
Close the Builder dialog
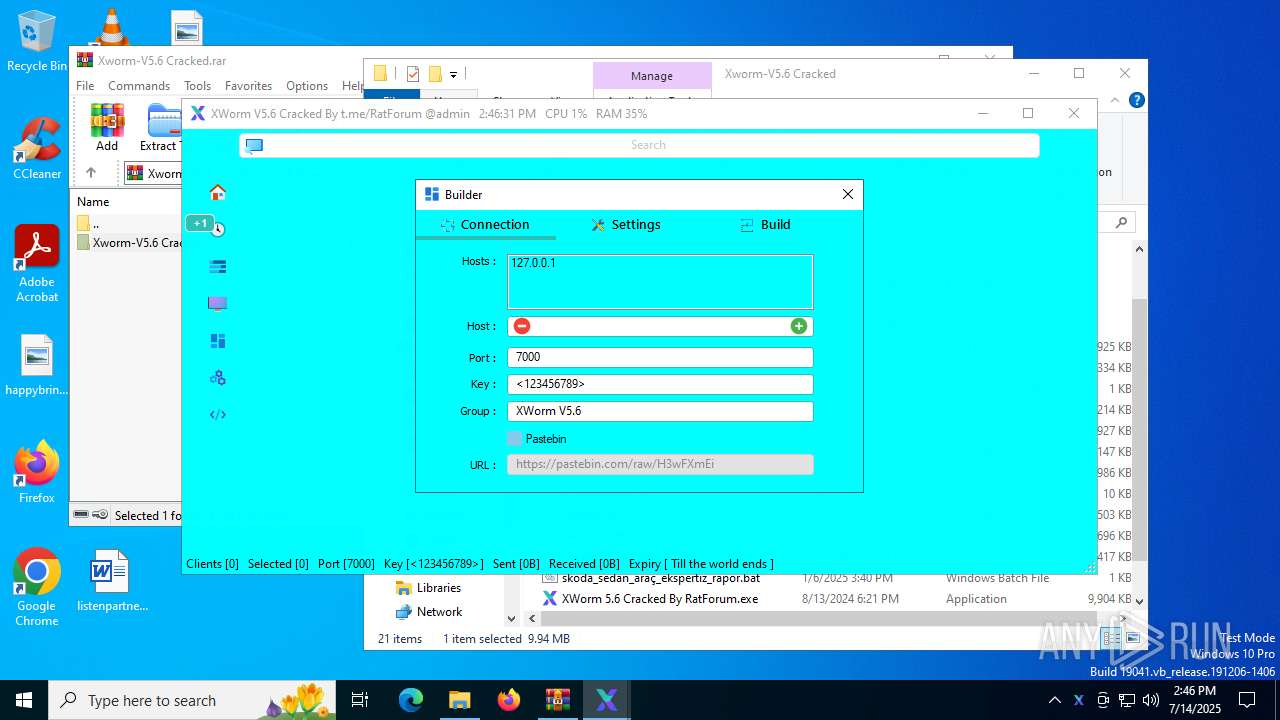(x=848, y=194)
